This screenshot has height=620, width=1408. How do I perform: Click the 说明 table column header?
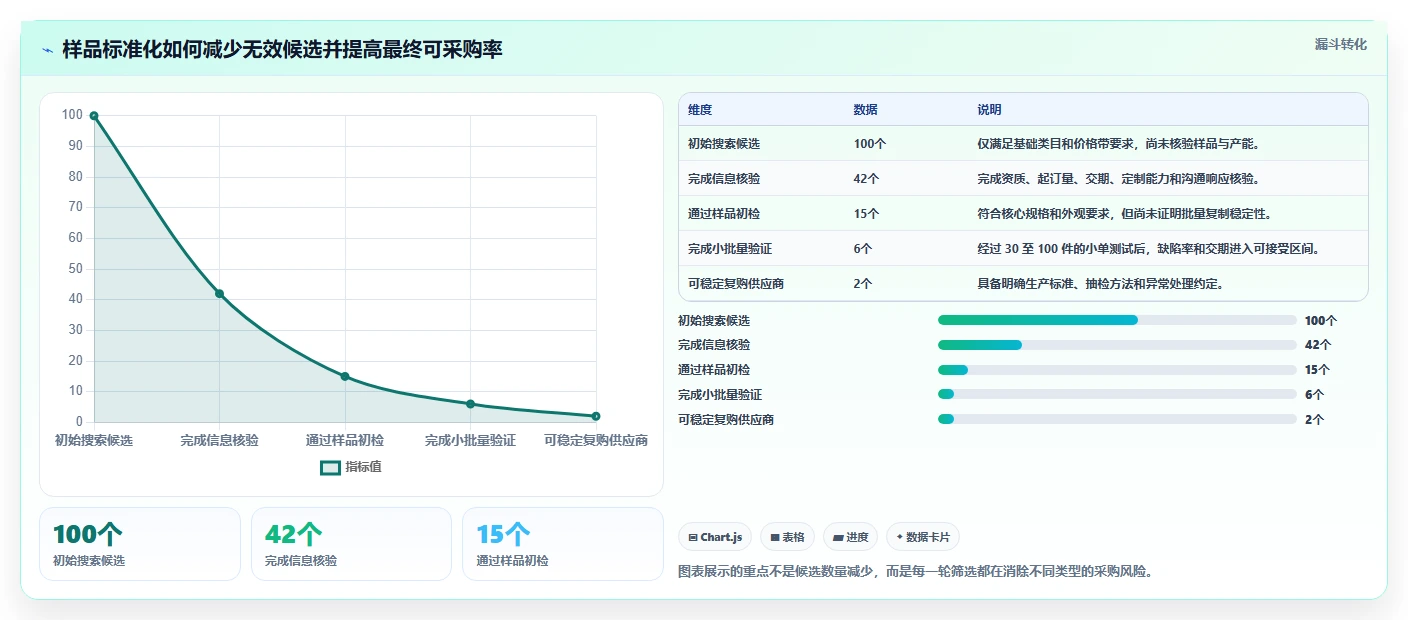(990, 110)
